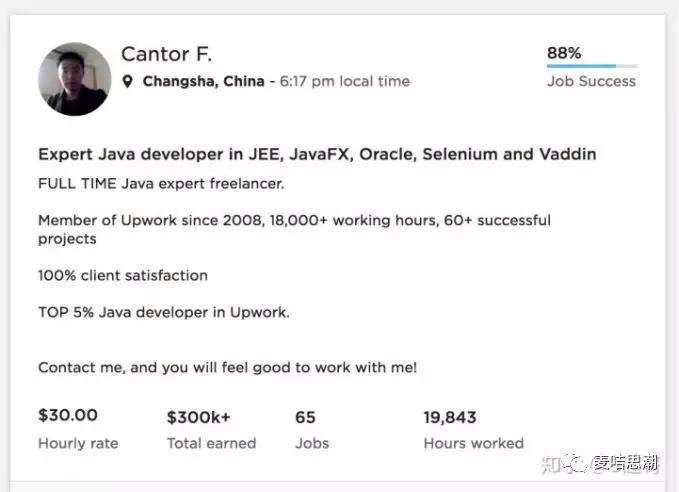Click the Contact me sentence
679x492 pixels.
coord(227,367)
